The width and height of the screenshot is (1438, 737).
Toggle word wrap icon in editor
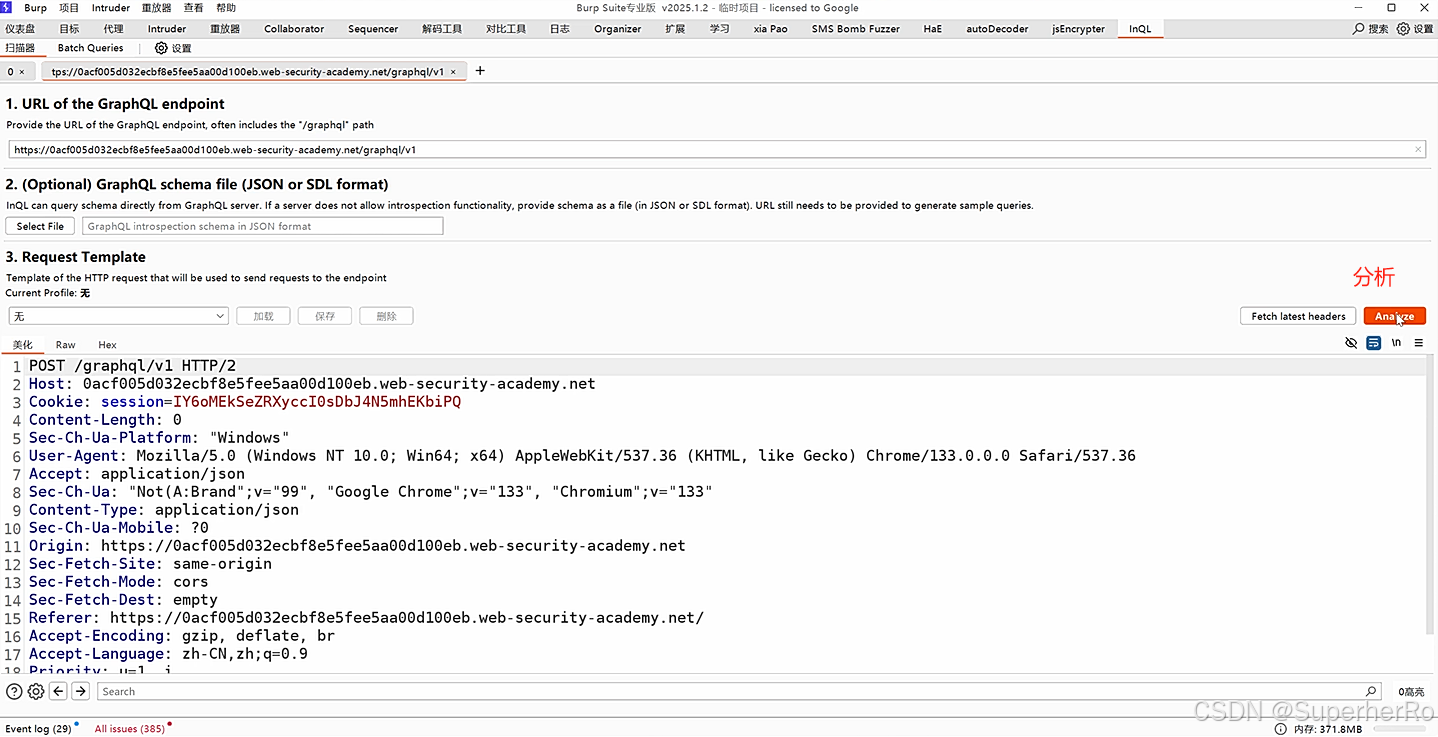(1374, 343)
